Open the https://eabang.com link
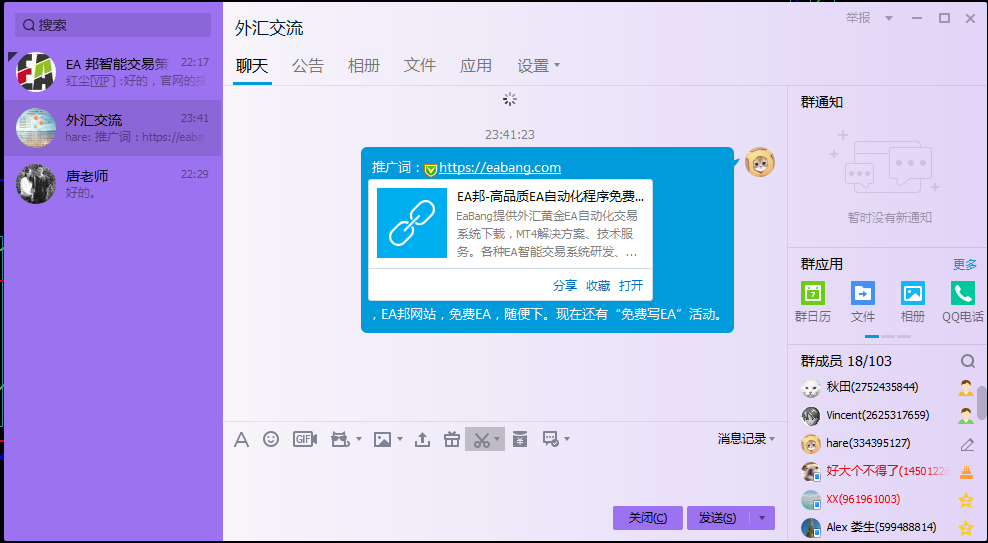The height and width of the screenshot is (543, 988). pyautogui.click(x=500, y=168)
